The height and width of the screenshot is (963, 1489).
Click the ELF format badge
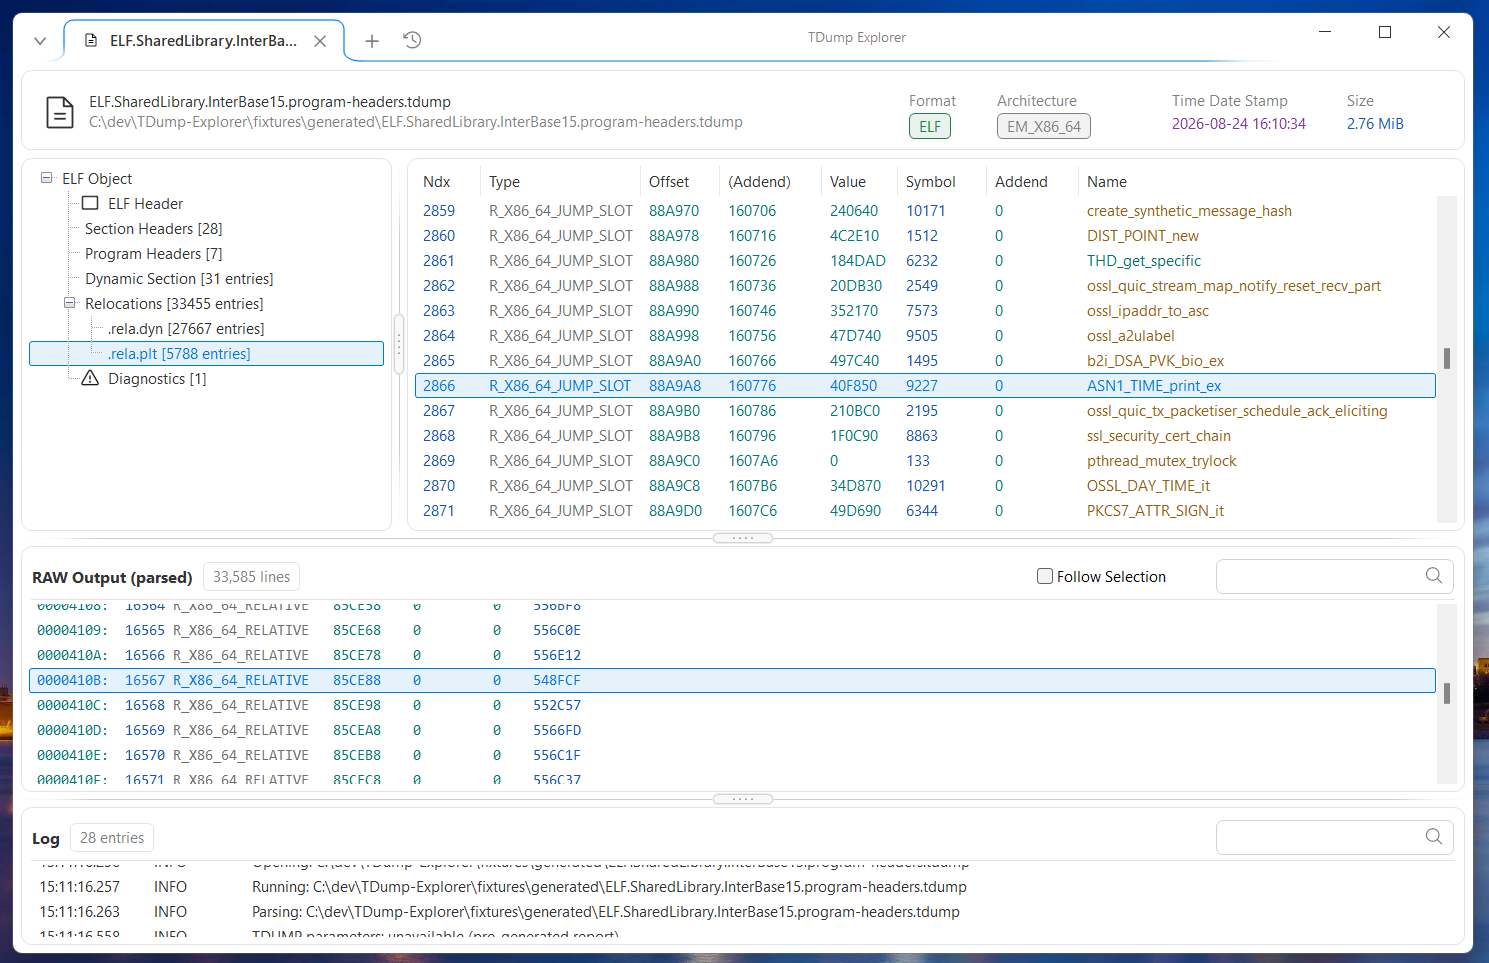click(930, 127)
